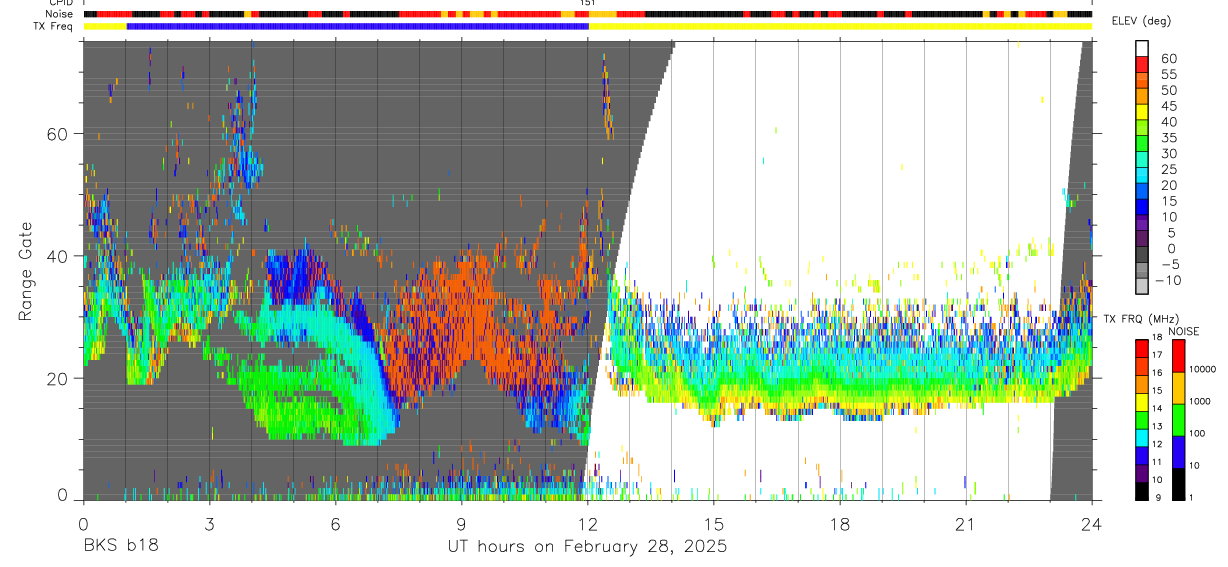The width and height of the screenshot is (1228, 567).
Task: Click the 'ELEV (deg)' colorbar title
Action: (x=1141, y=22)
